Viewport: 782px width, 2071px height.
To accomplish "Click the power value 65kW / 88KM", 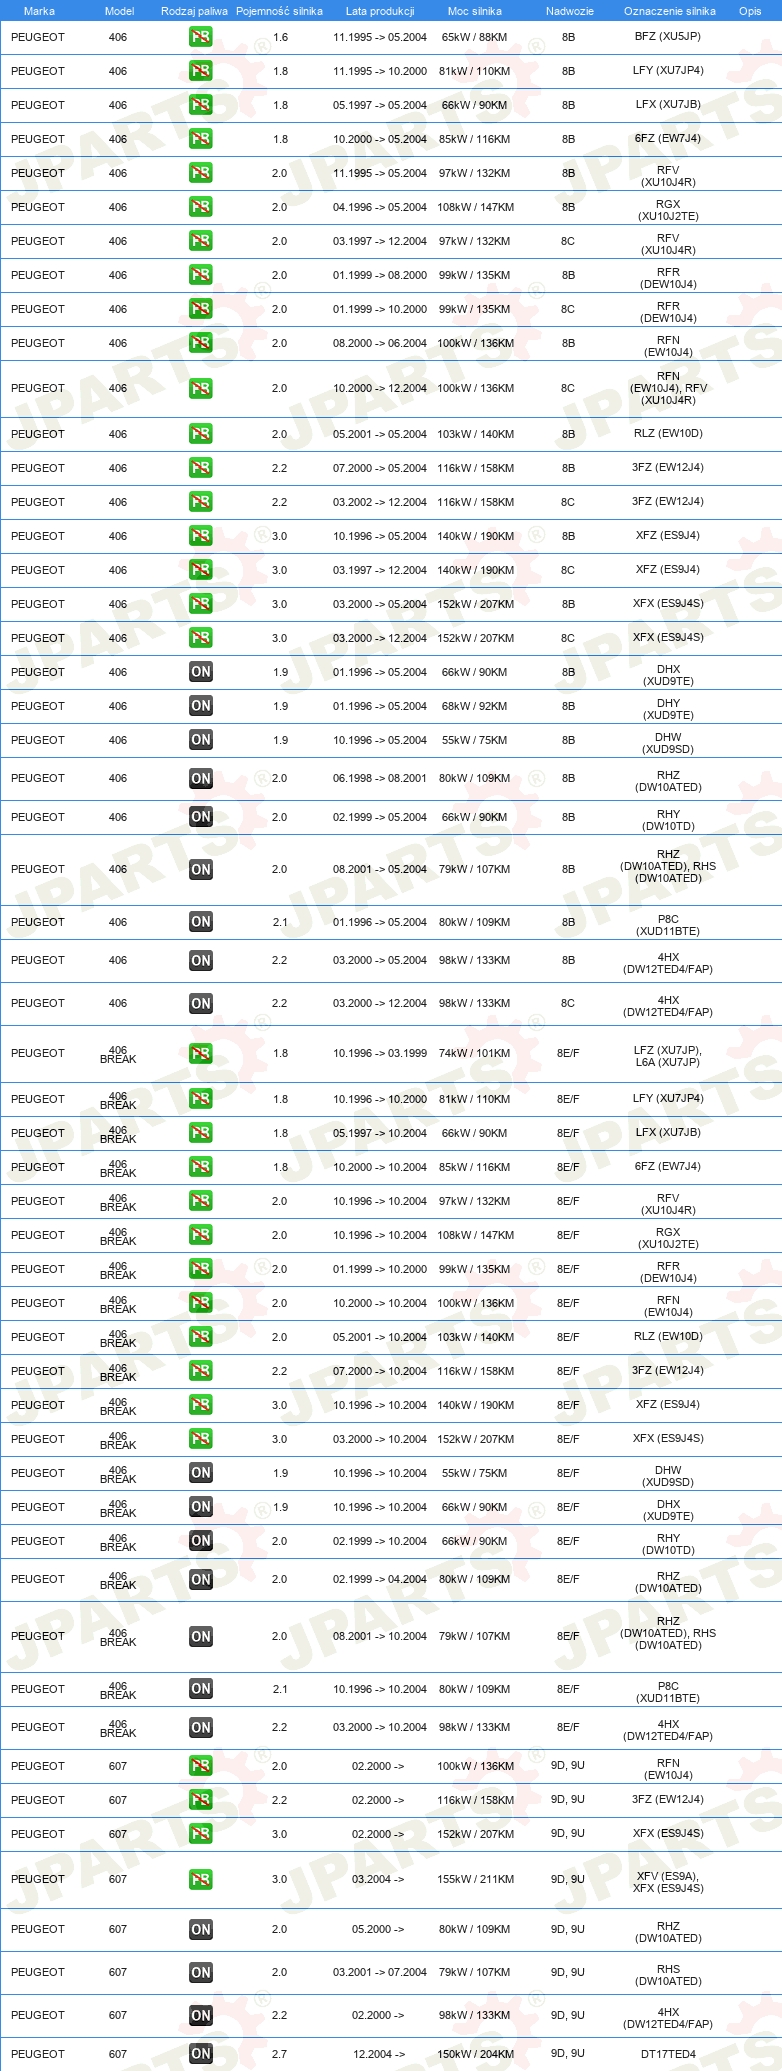I will (x=474, y=37).
